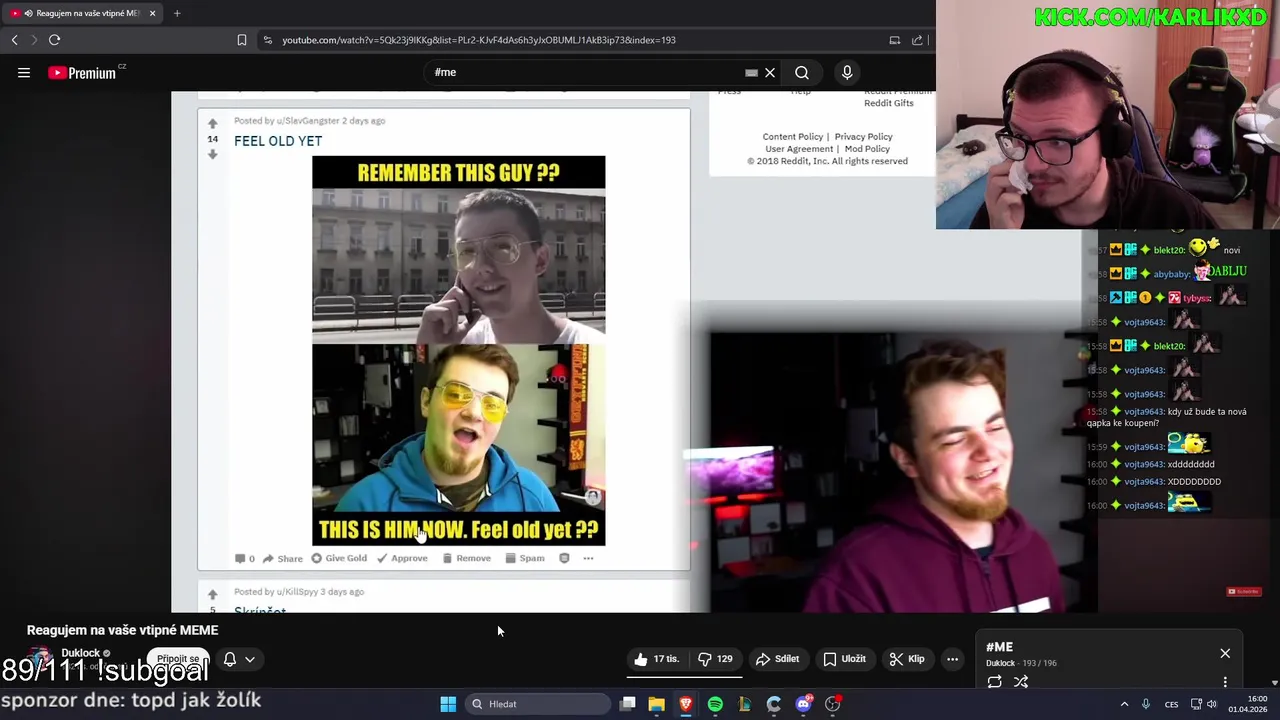This screenshot has height=720, width=1280.
Task: Click the Share link under the Reddit post
Action: coord(283,558)
